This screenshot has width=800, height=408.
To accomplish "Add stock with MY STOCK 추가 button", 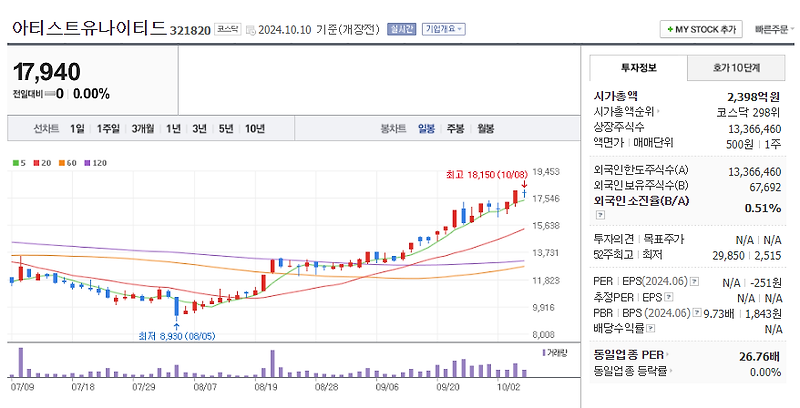I will (x=701, y=30).
